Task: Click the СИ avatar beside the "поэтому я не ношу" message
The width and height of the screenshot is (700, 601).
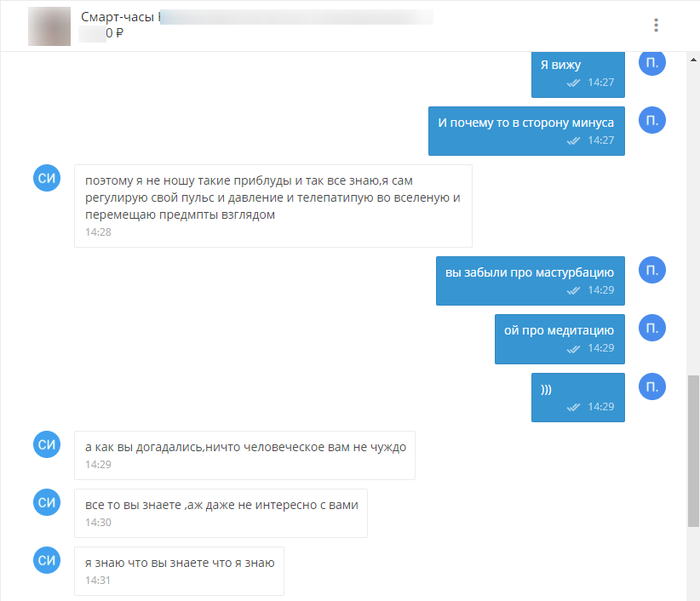Action: click(47, 178)
